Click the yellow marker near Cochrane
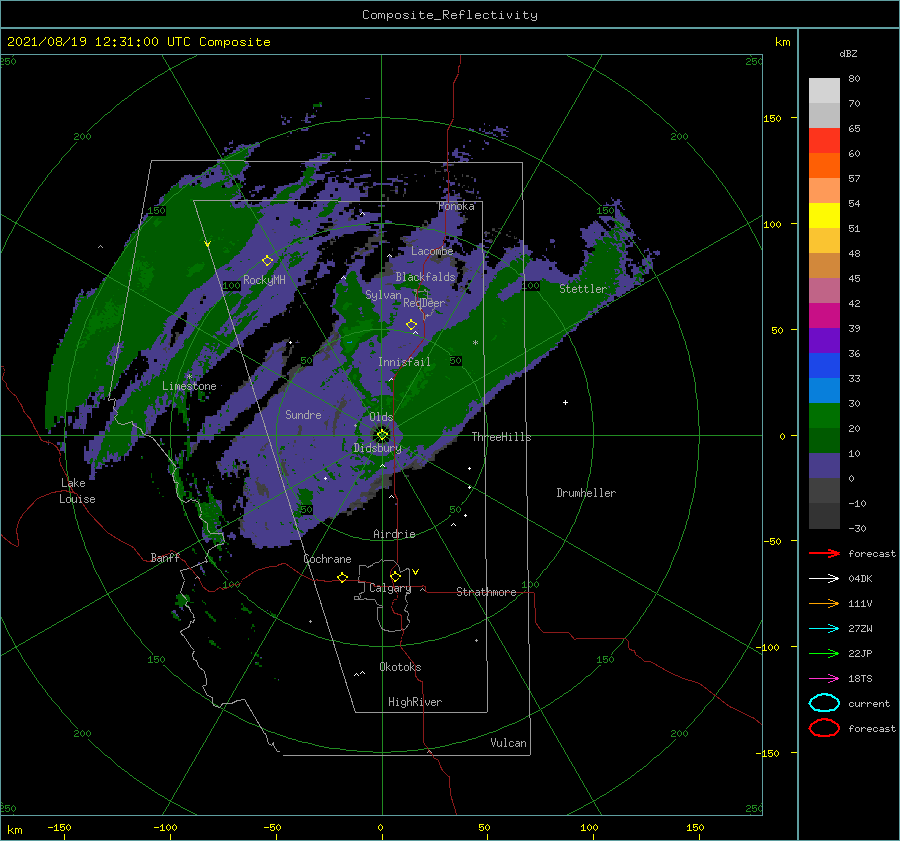The image size is (900, 841). coord(343,577)
